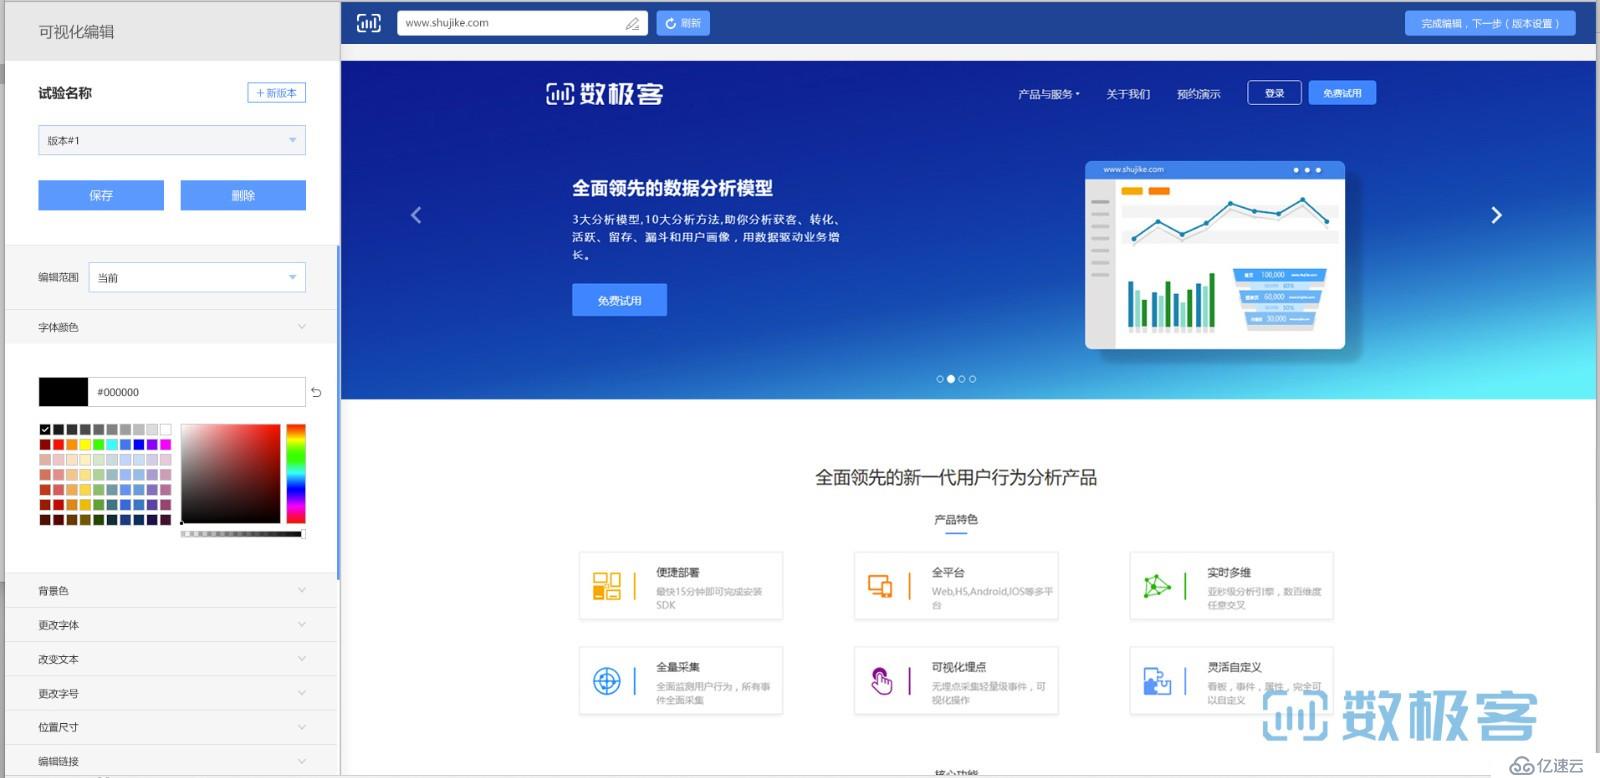The height and width of the screenshot is (778, 1600).
Task: Click 免费试用 button in site header
Action: tap(1342, 93)
